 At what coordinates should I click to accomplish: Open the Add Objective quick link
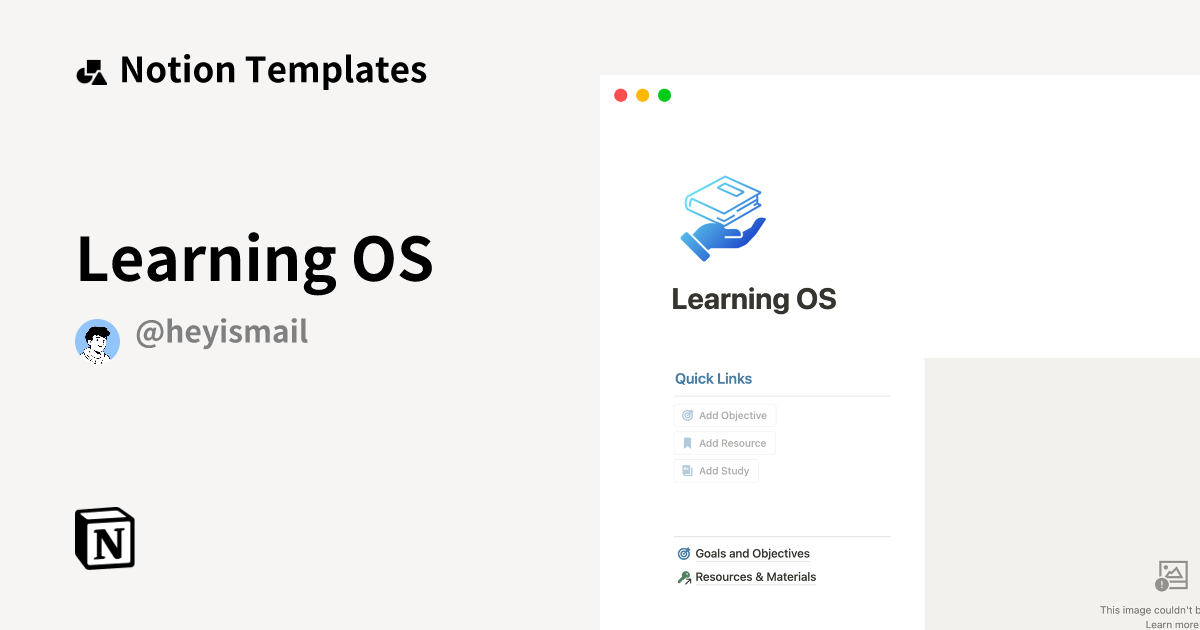pyautogui.click(x=724, y=414)
